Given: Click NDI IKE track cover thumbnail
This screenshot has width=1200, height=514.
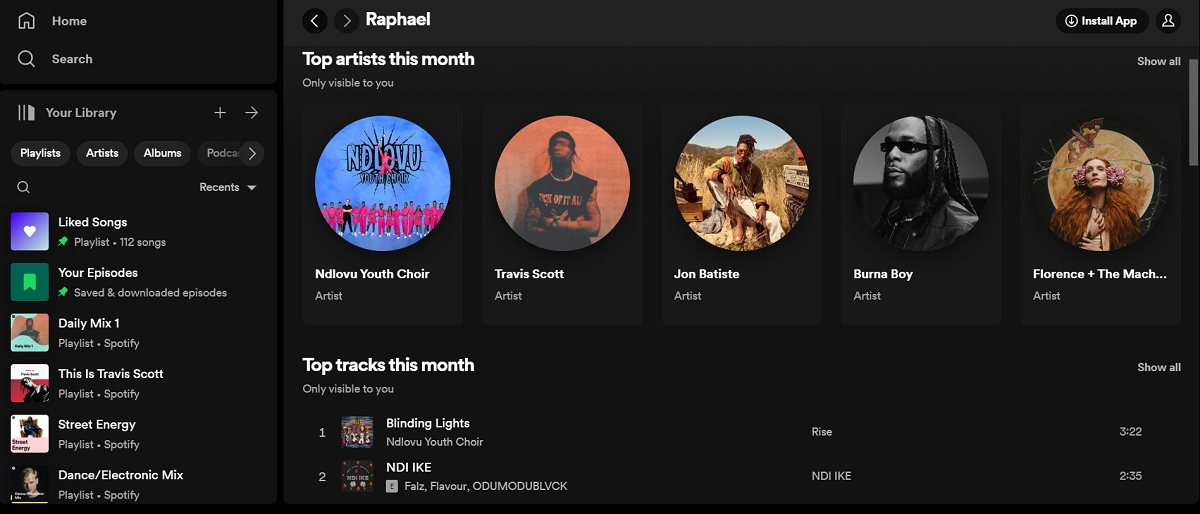Looking at the screenshot, I should 357,476.
